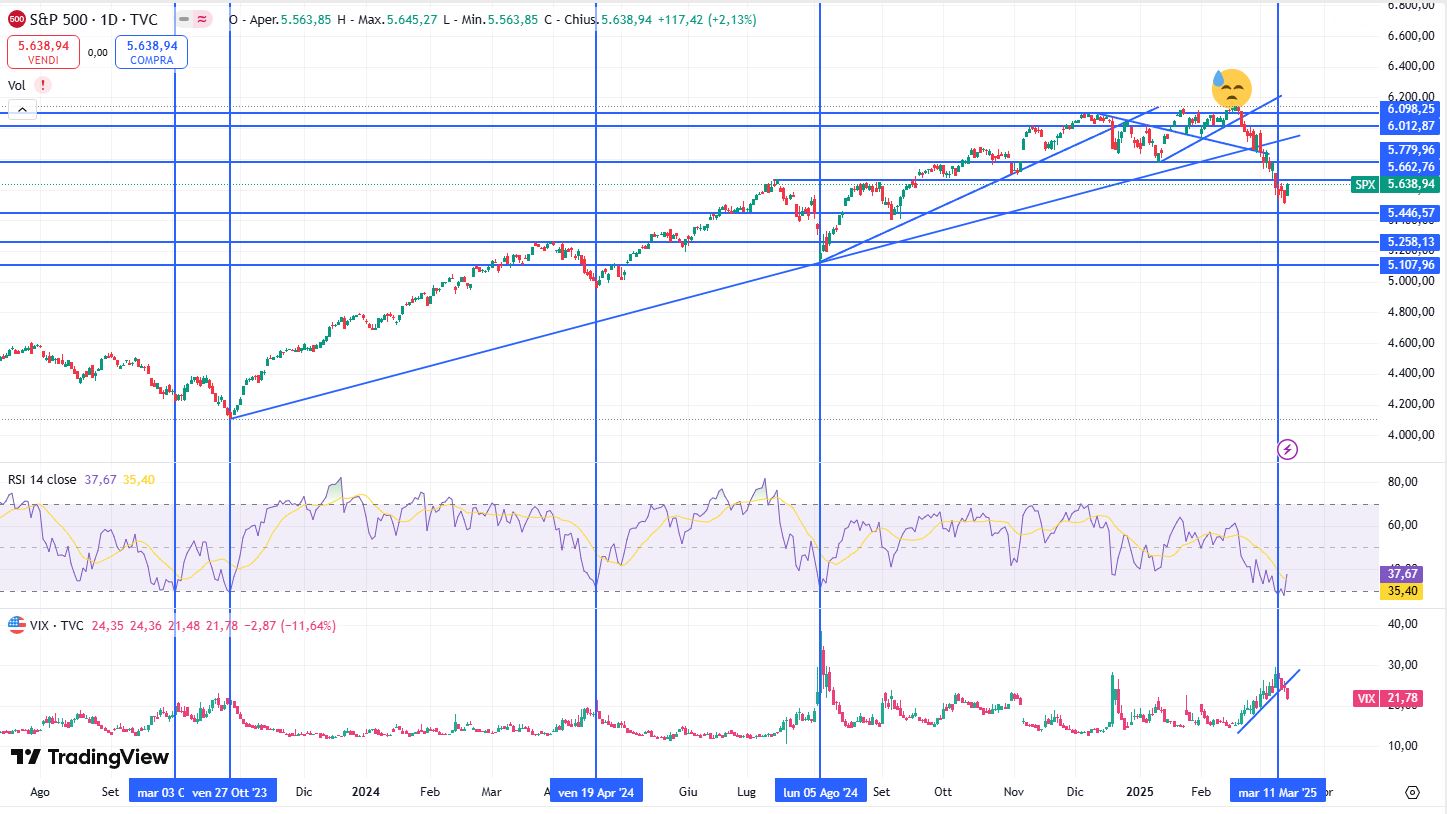Click the Giu label on the time axis
Image resolution: width=1447 pixels, height=814 pixels.
point(687,792)
